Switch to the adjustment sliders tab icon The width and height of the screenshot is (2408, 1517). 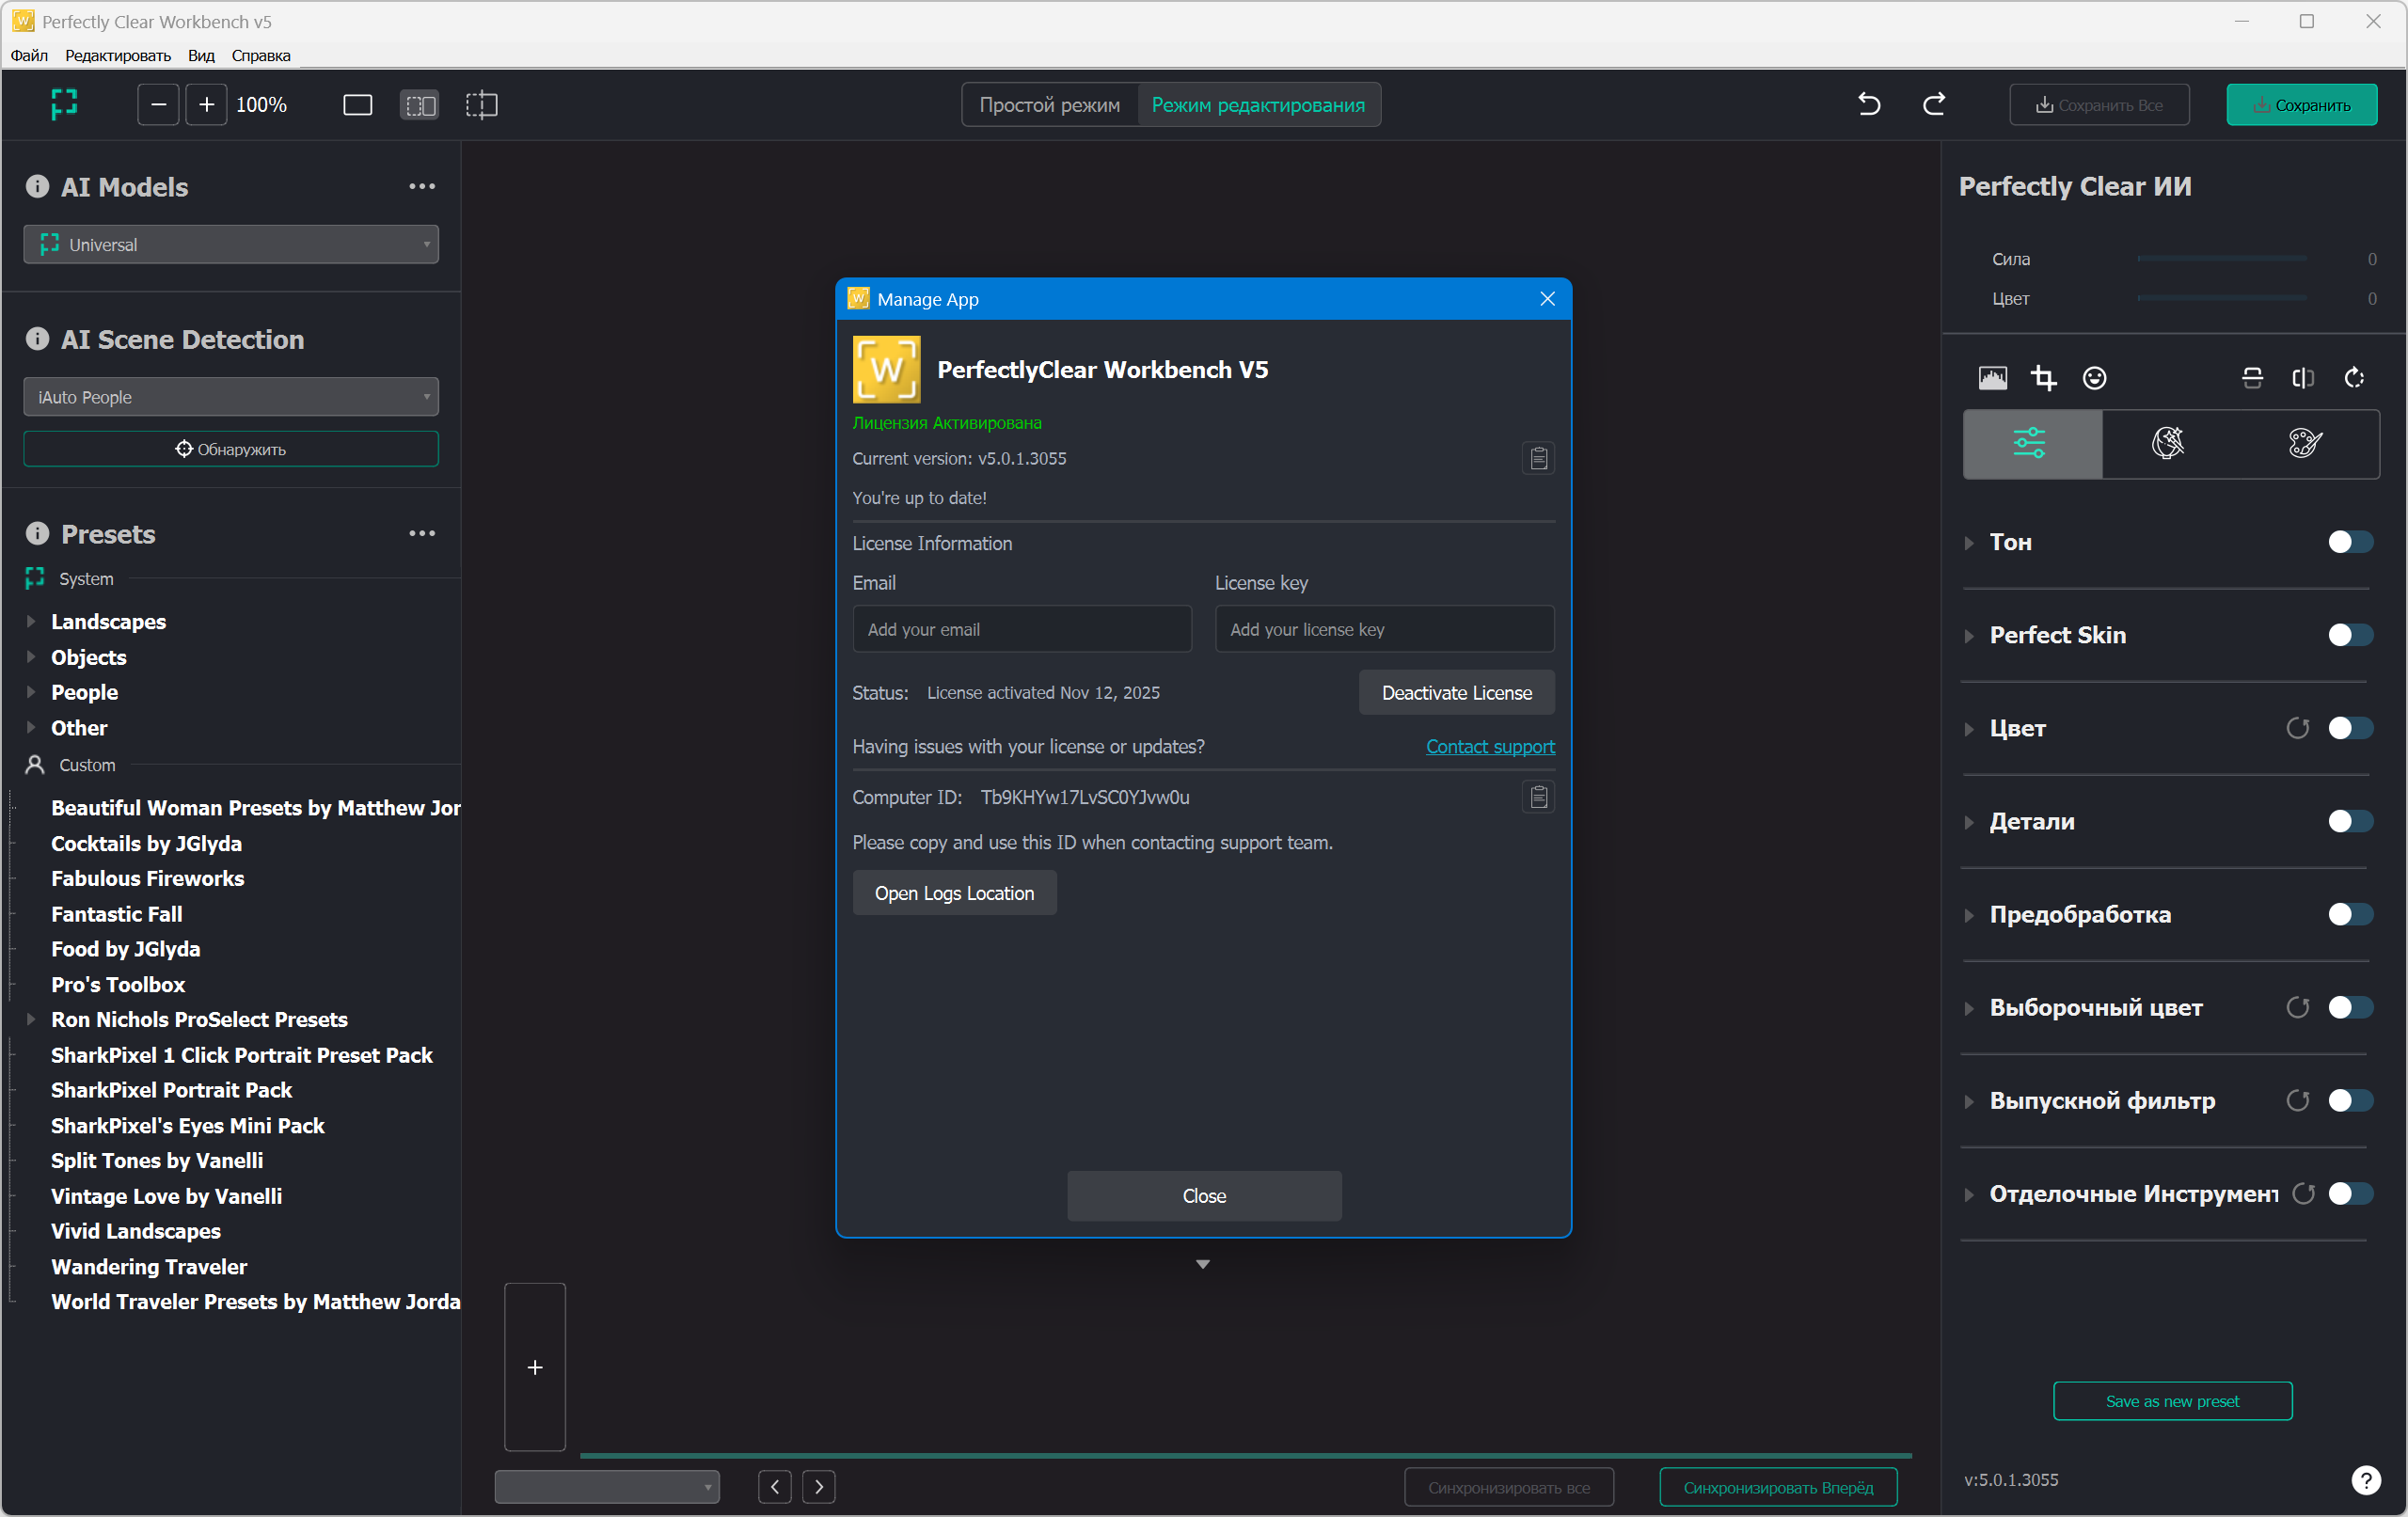click(2031, 443)
